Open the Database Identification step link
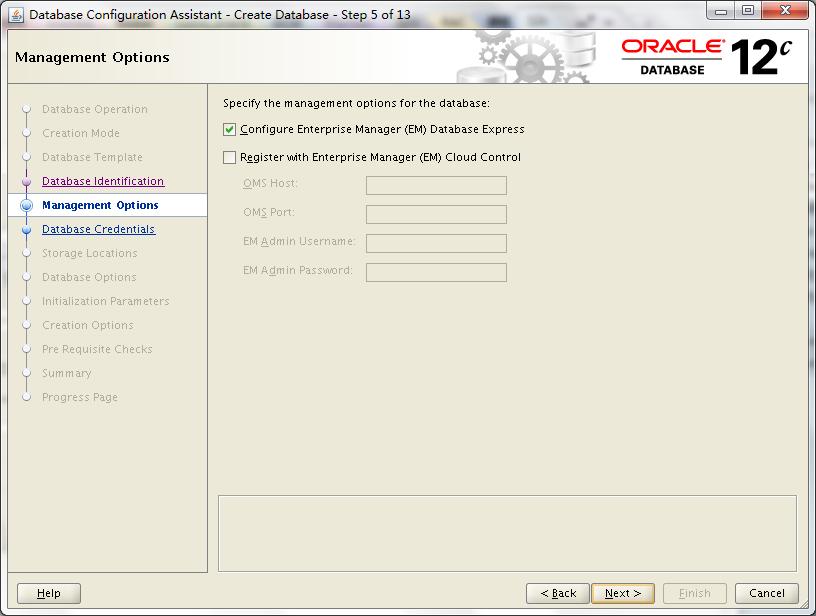The width and height of the screenshot is (816, 616). tap(103, 181)
